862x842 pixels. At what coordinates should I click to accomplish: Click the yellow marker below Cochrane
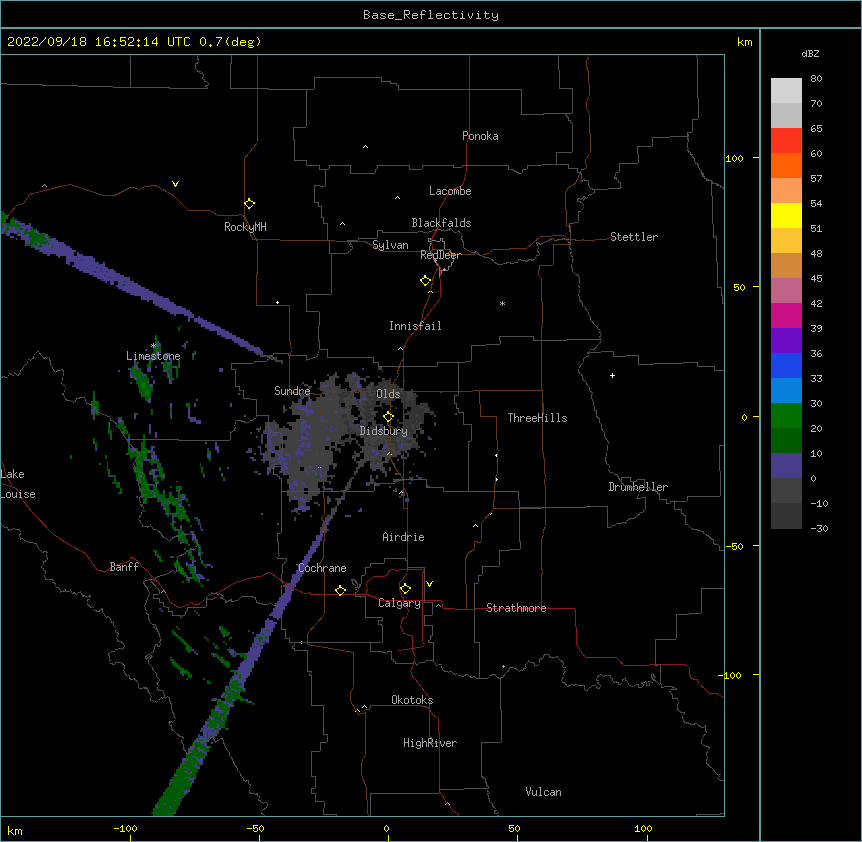tap(340, 590)
